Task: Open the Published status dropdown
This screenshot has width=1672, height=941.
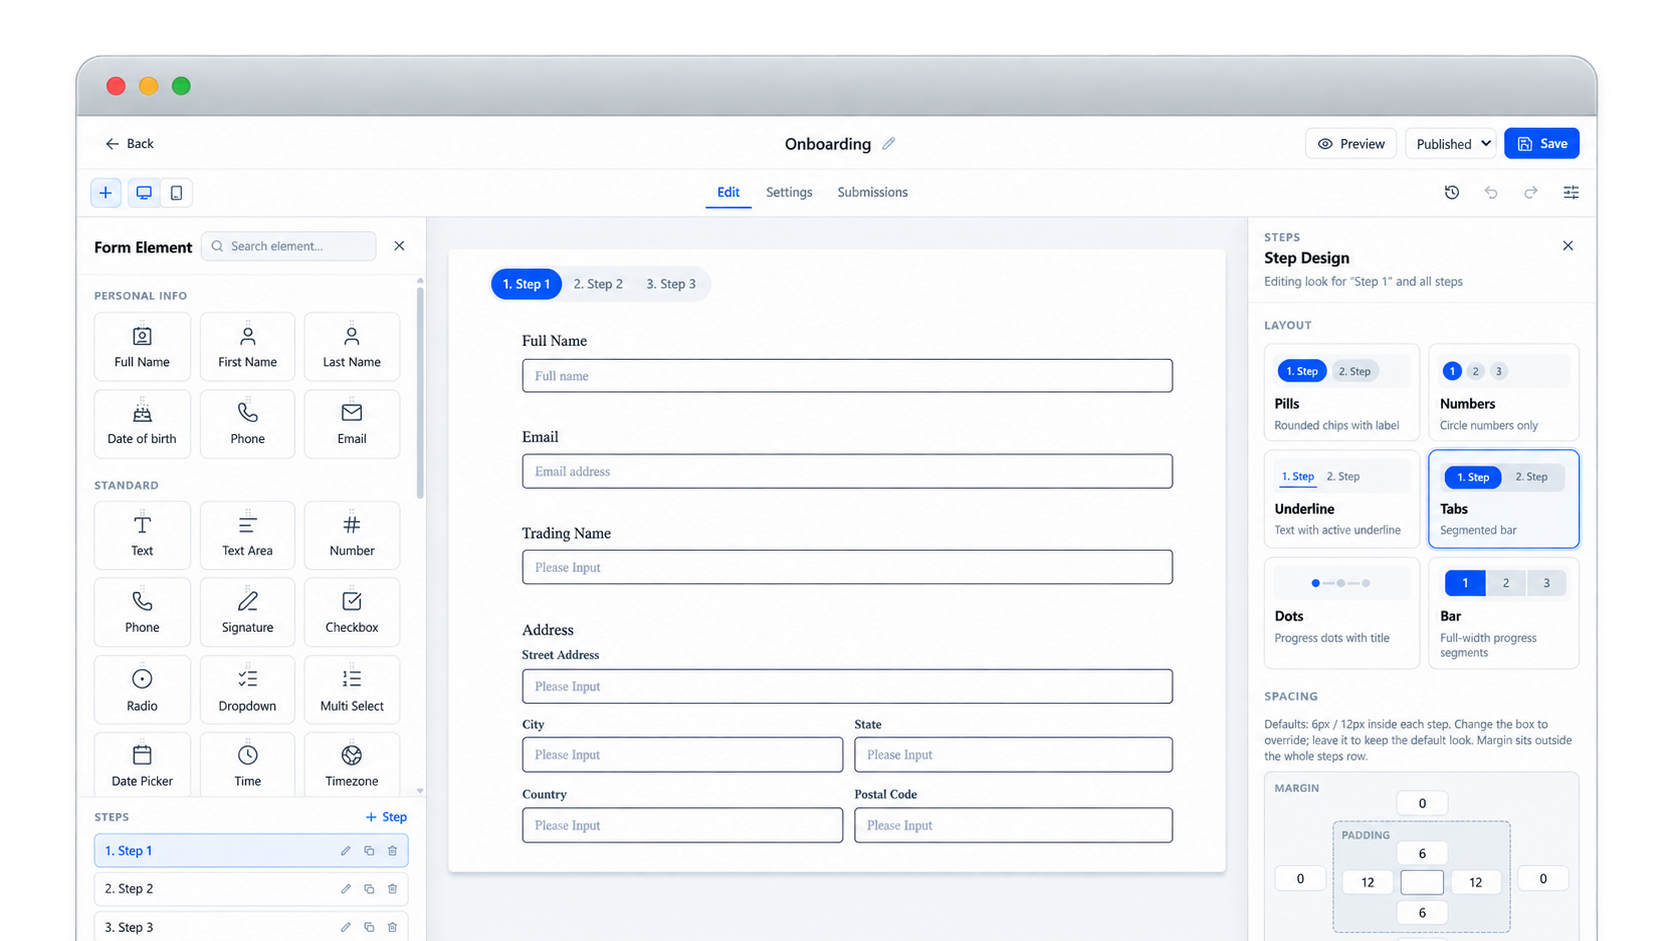Action: pos(1451,144)
